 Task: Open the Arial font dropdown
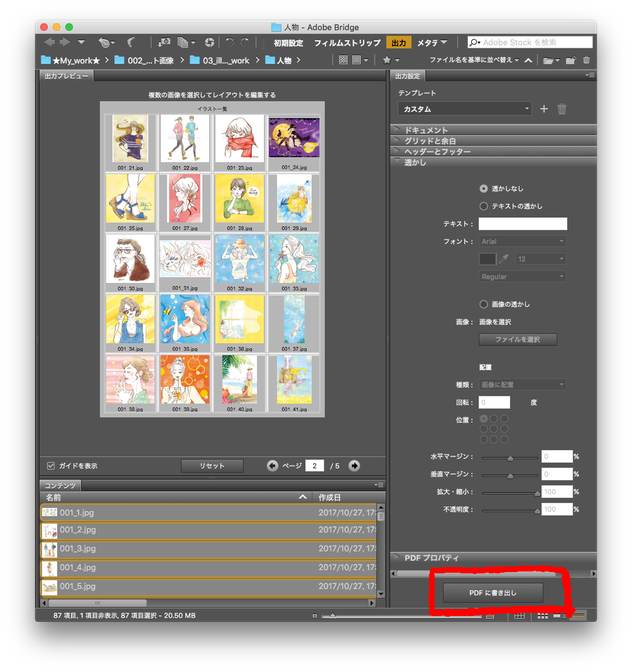[522, 241]
